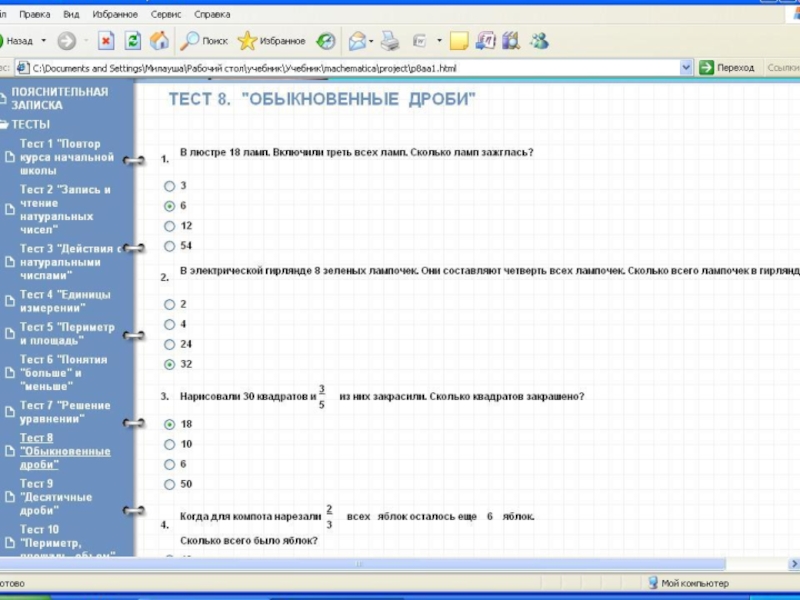Screen dimensions: 800x600
Task: Select answer 50 for question 3
Action: point(169,485)
